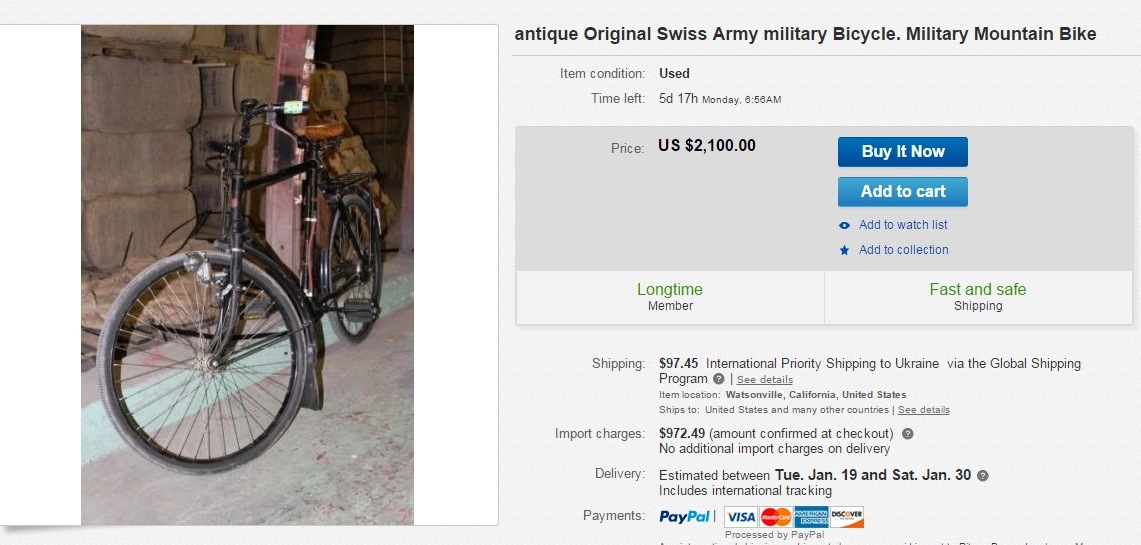The image size is (1141, 545).
Task: Click the Discover card icon
Action: click(x=847, y=517)
